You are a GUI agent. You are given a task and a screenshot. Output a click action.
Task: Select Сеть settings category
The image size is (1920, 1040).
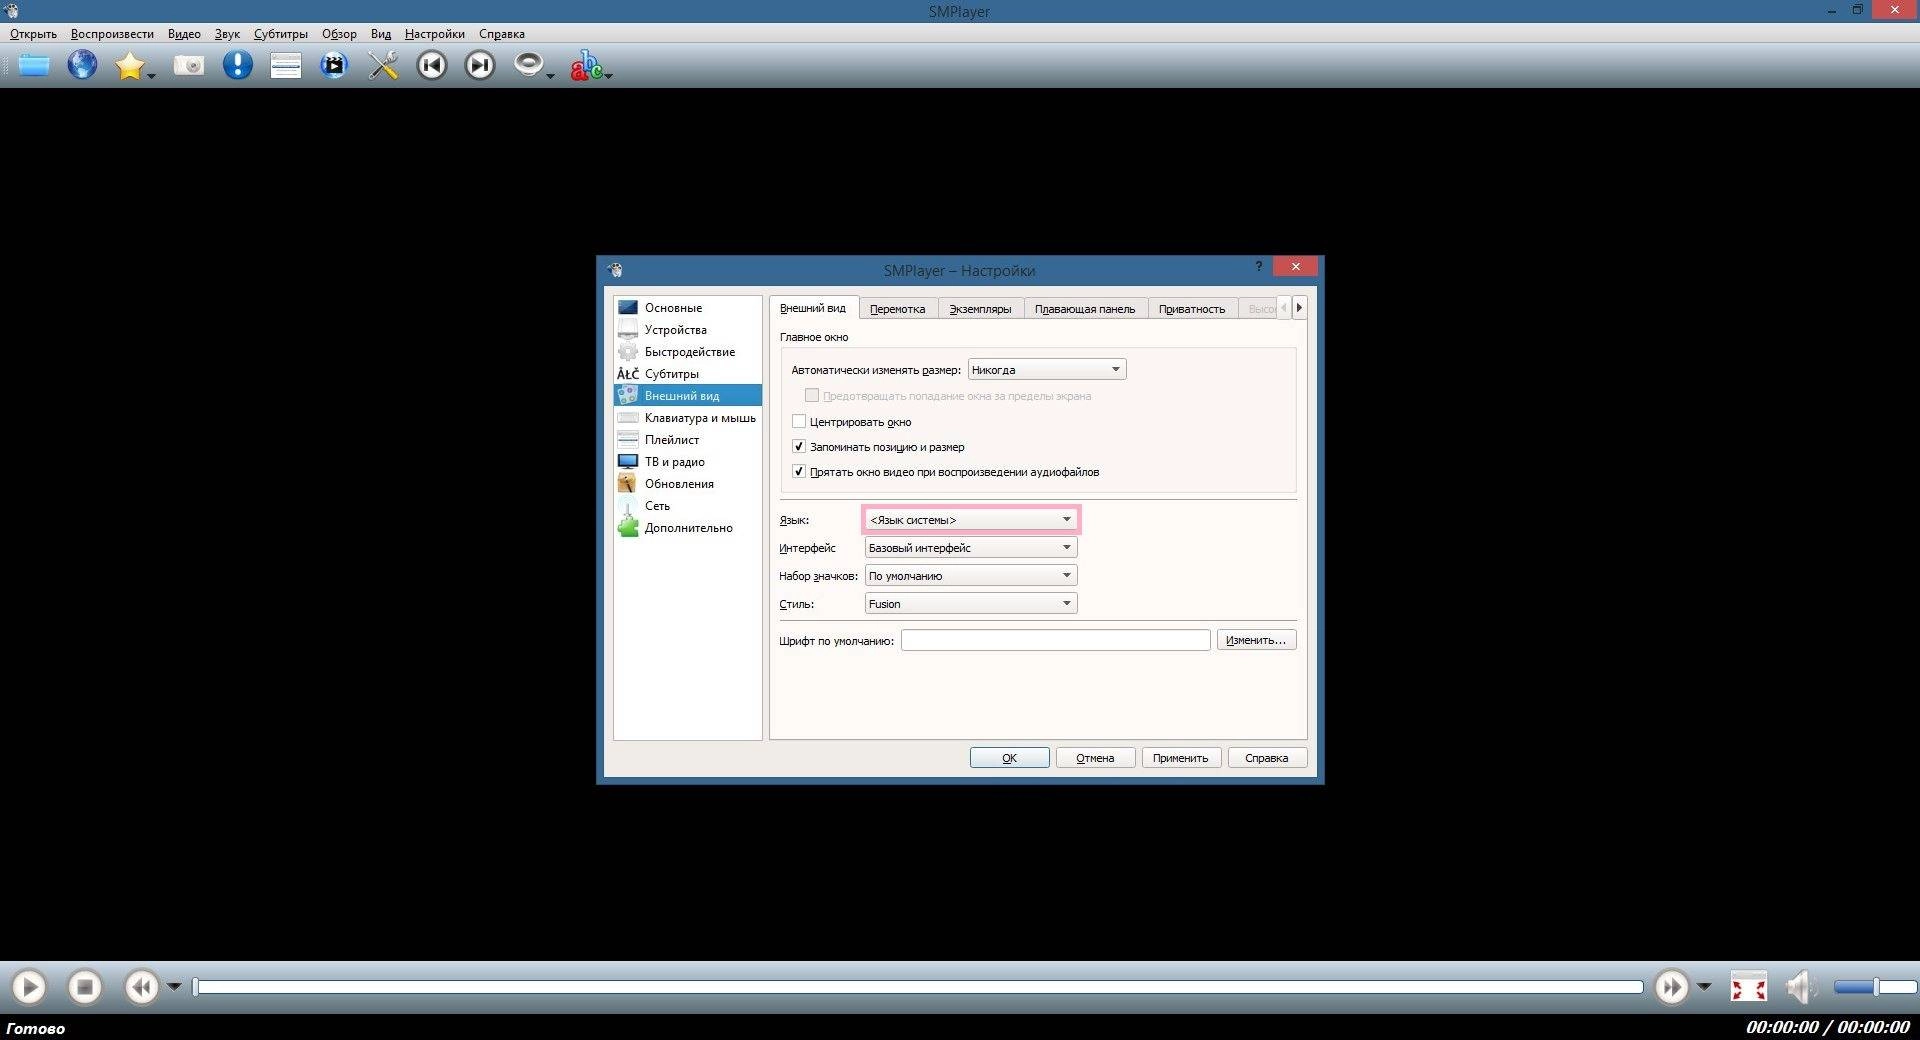(688, 506)
